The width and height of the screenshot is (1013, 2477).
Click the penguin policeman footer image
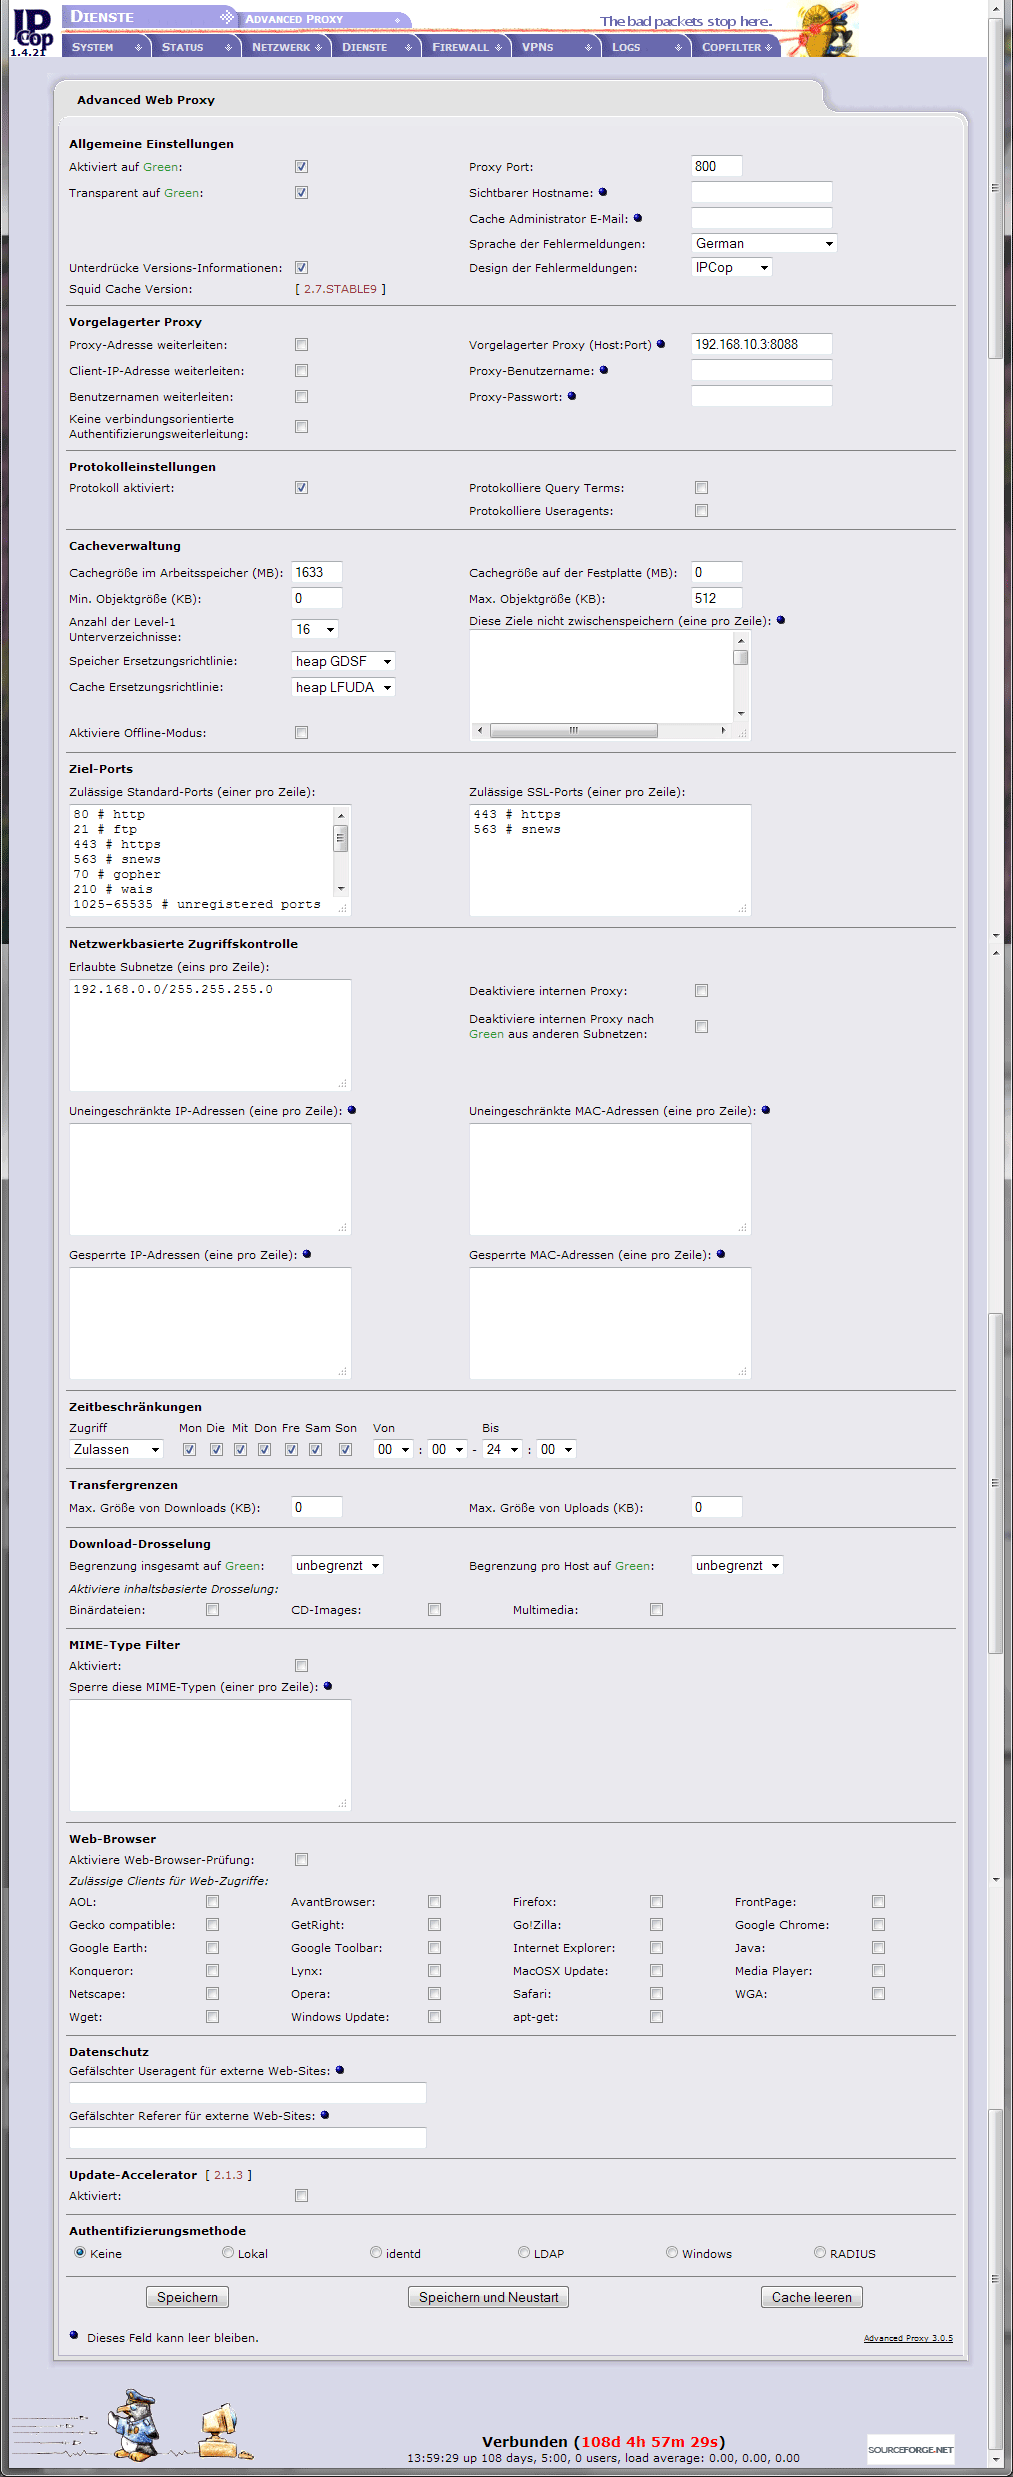[x=134, y=2423]
